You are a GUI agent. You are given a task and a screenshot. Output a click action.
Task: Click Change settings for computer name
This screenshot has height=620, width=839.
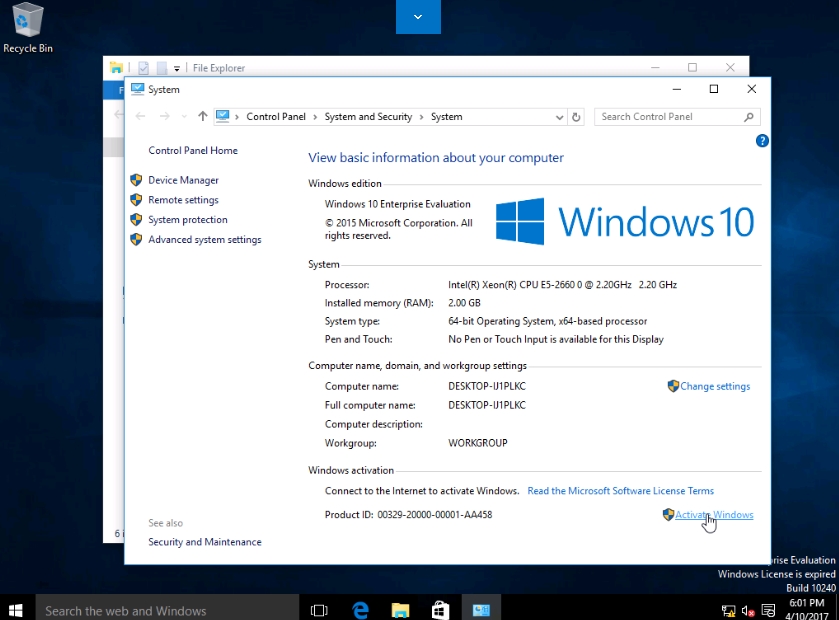714,386
